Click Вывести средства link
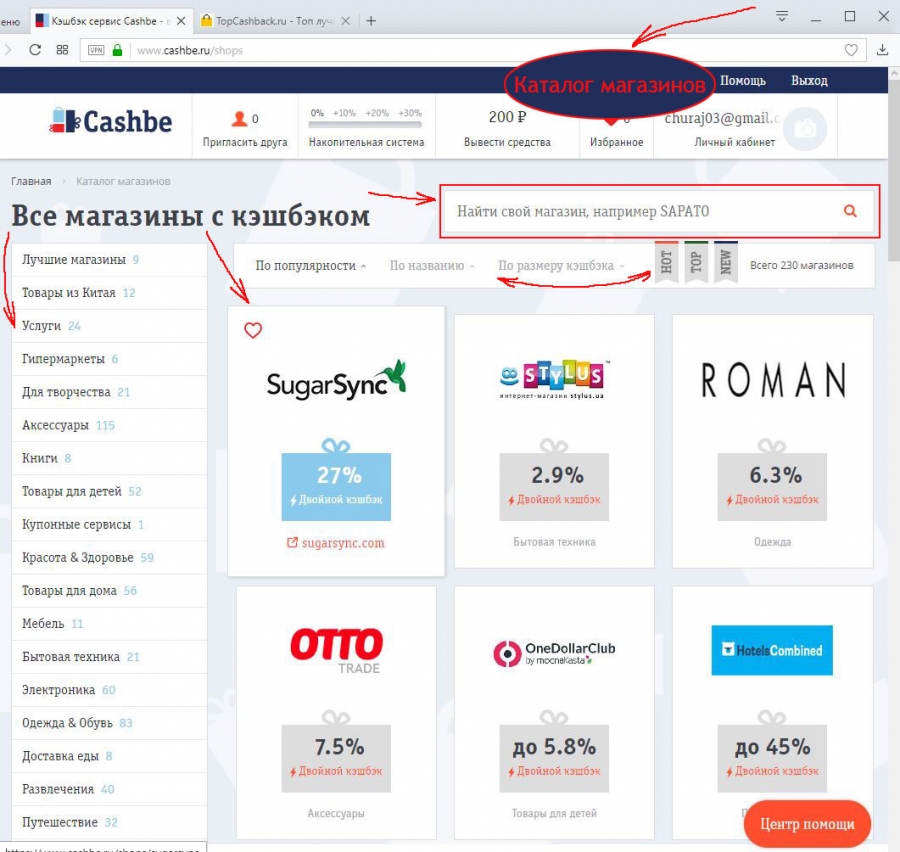This screenshot has width=900, height=852. [507, 142]
